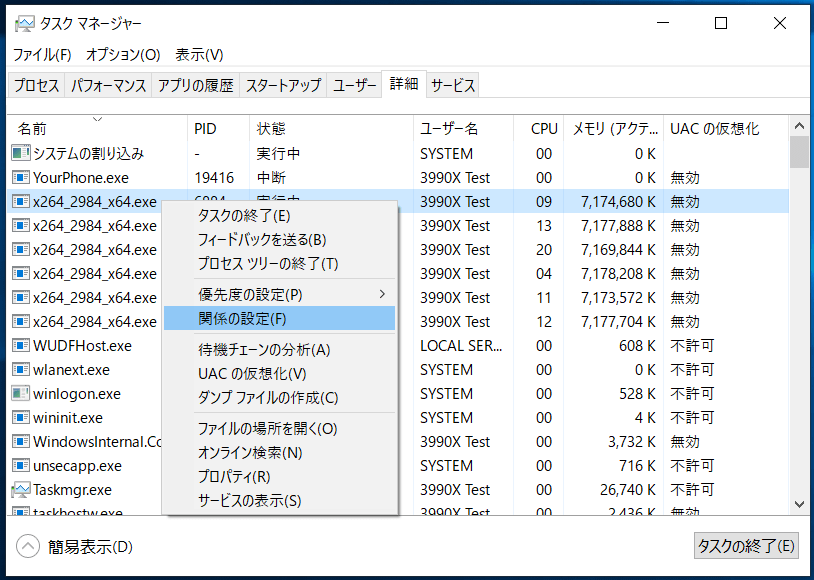Click memory value 26,740 K

(628, 490)
